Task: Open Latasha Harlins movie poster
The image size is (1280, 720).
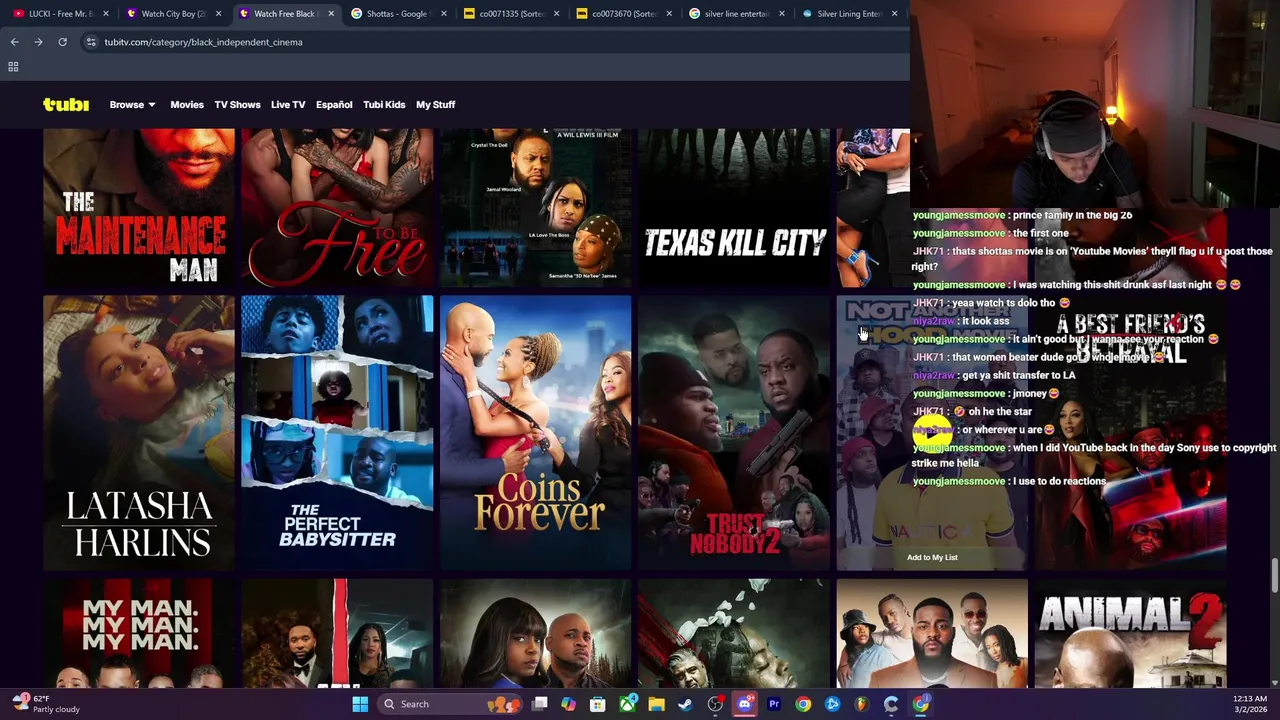Action: (x=139, y=432)
